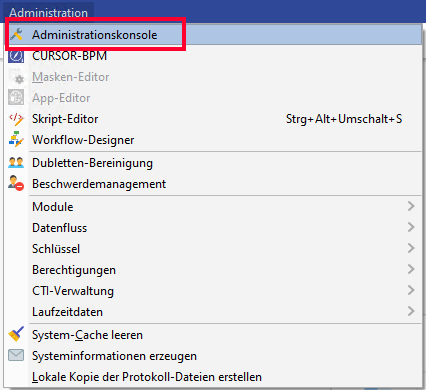This screenshot has height=390, width=426.
Task: Click the Beschwerdemanagement person icon
Action: 16,184
